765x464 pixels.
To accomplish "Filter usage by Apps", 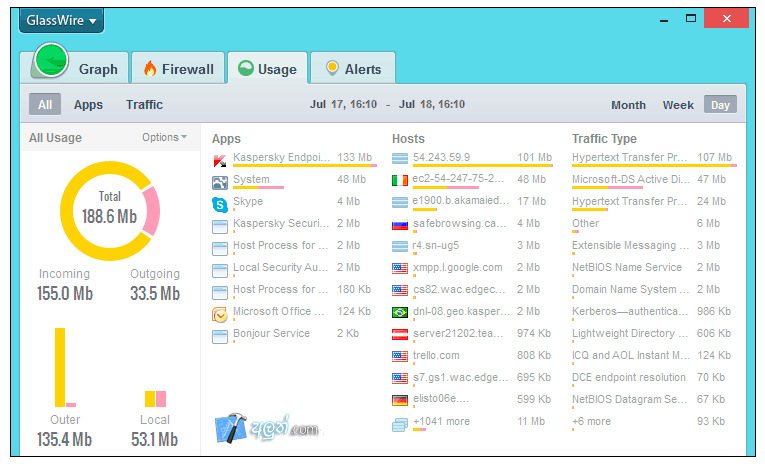I will click(x=88, y=104).
